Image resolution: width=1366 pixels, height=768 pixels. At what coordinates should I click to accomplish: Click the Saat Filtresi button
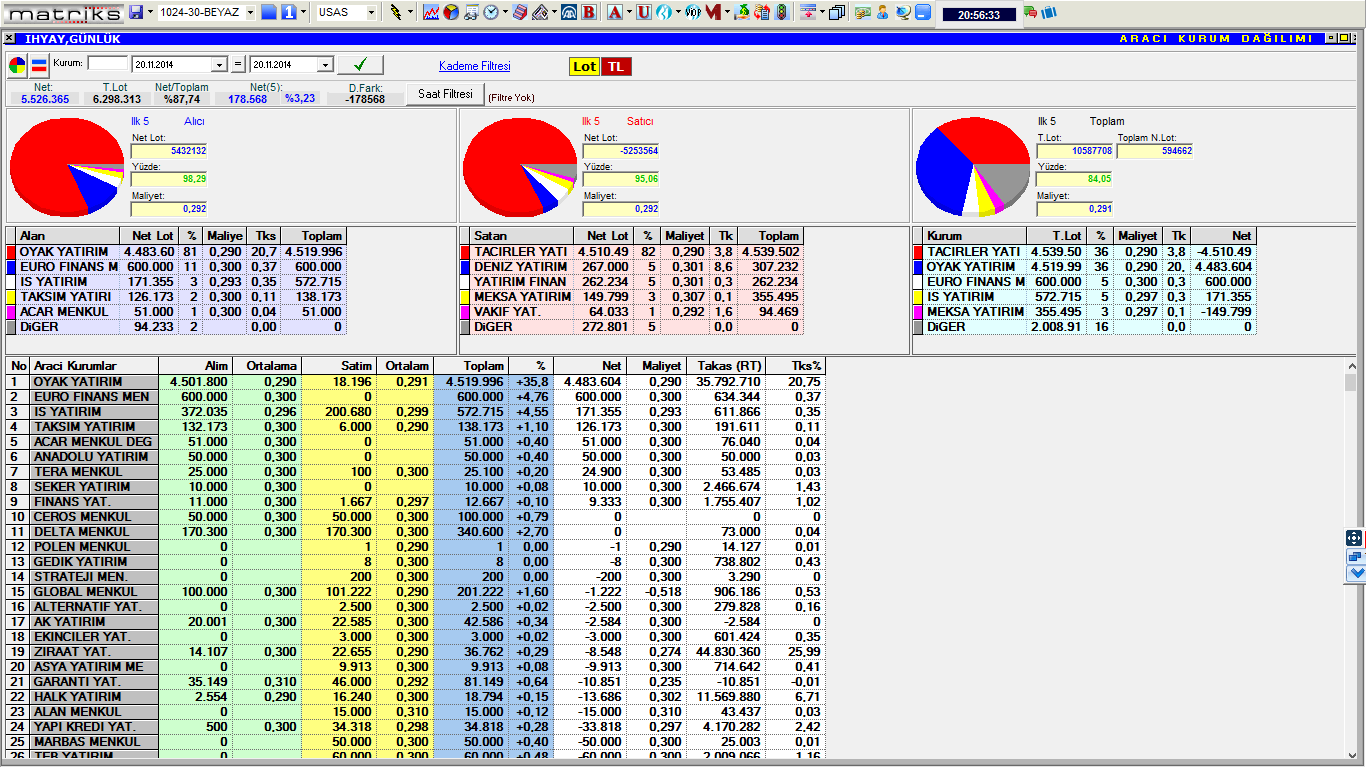[445, 94]
